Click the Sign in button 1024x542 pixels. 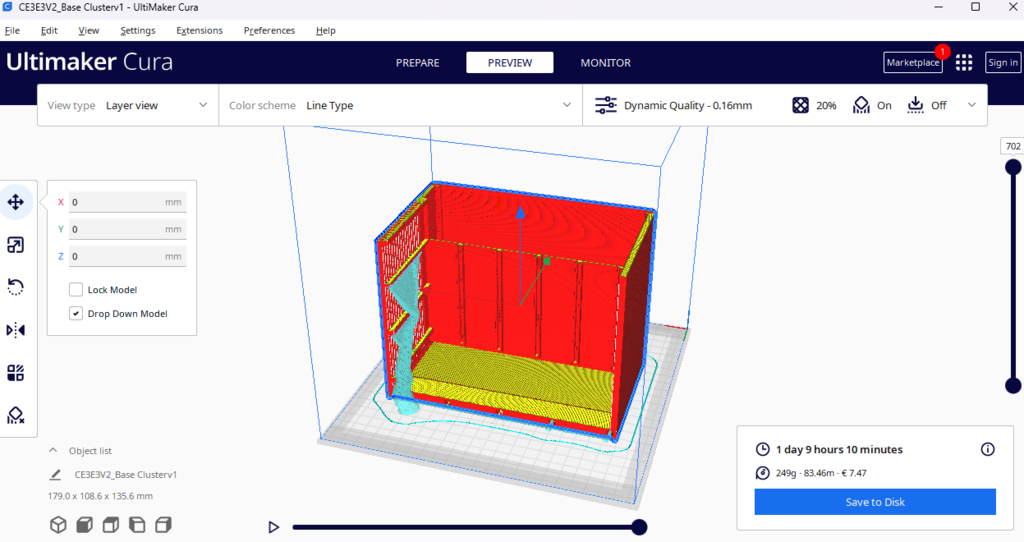pyautogui.click(x=1002, y=62)
